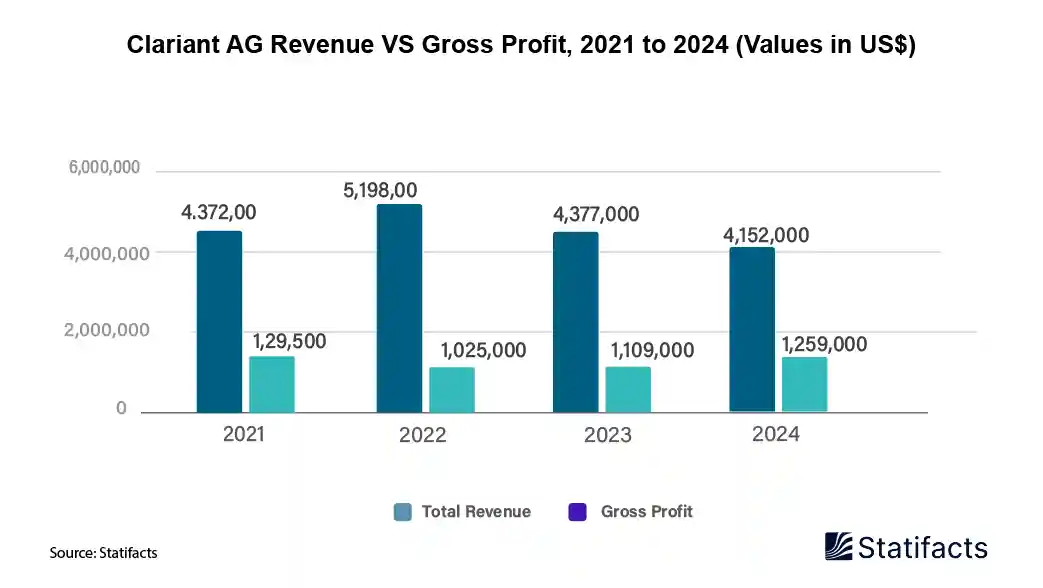The image size is (1043, 588).
Task: Click the 4,000,000 y-axis label
Action: click(106, 253)
